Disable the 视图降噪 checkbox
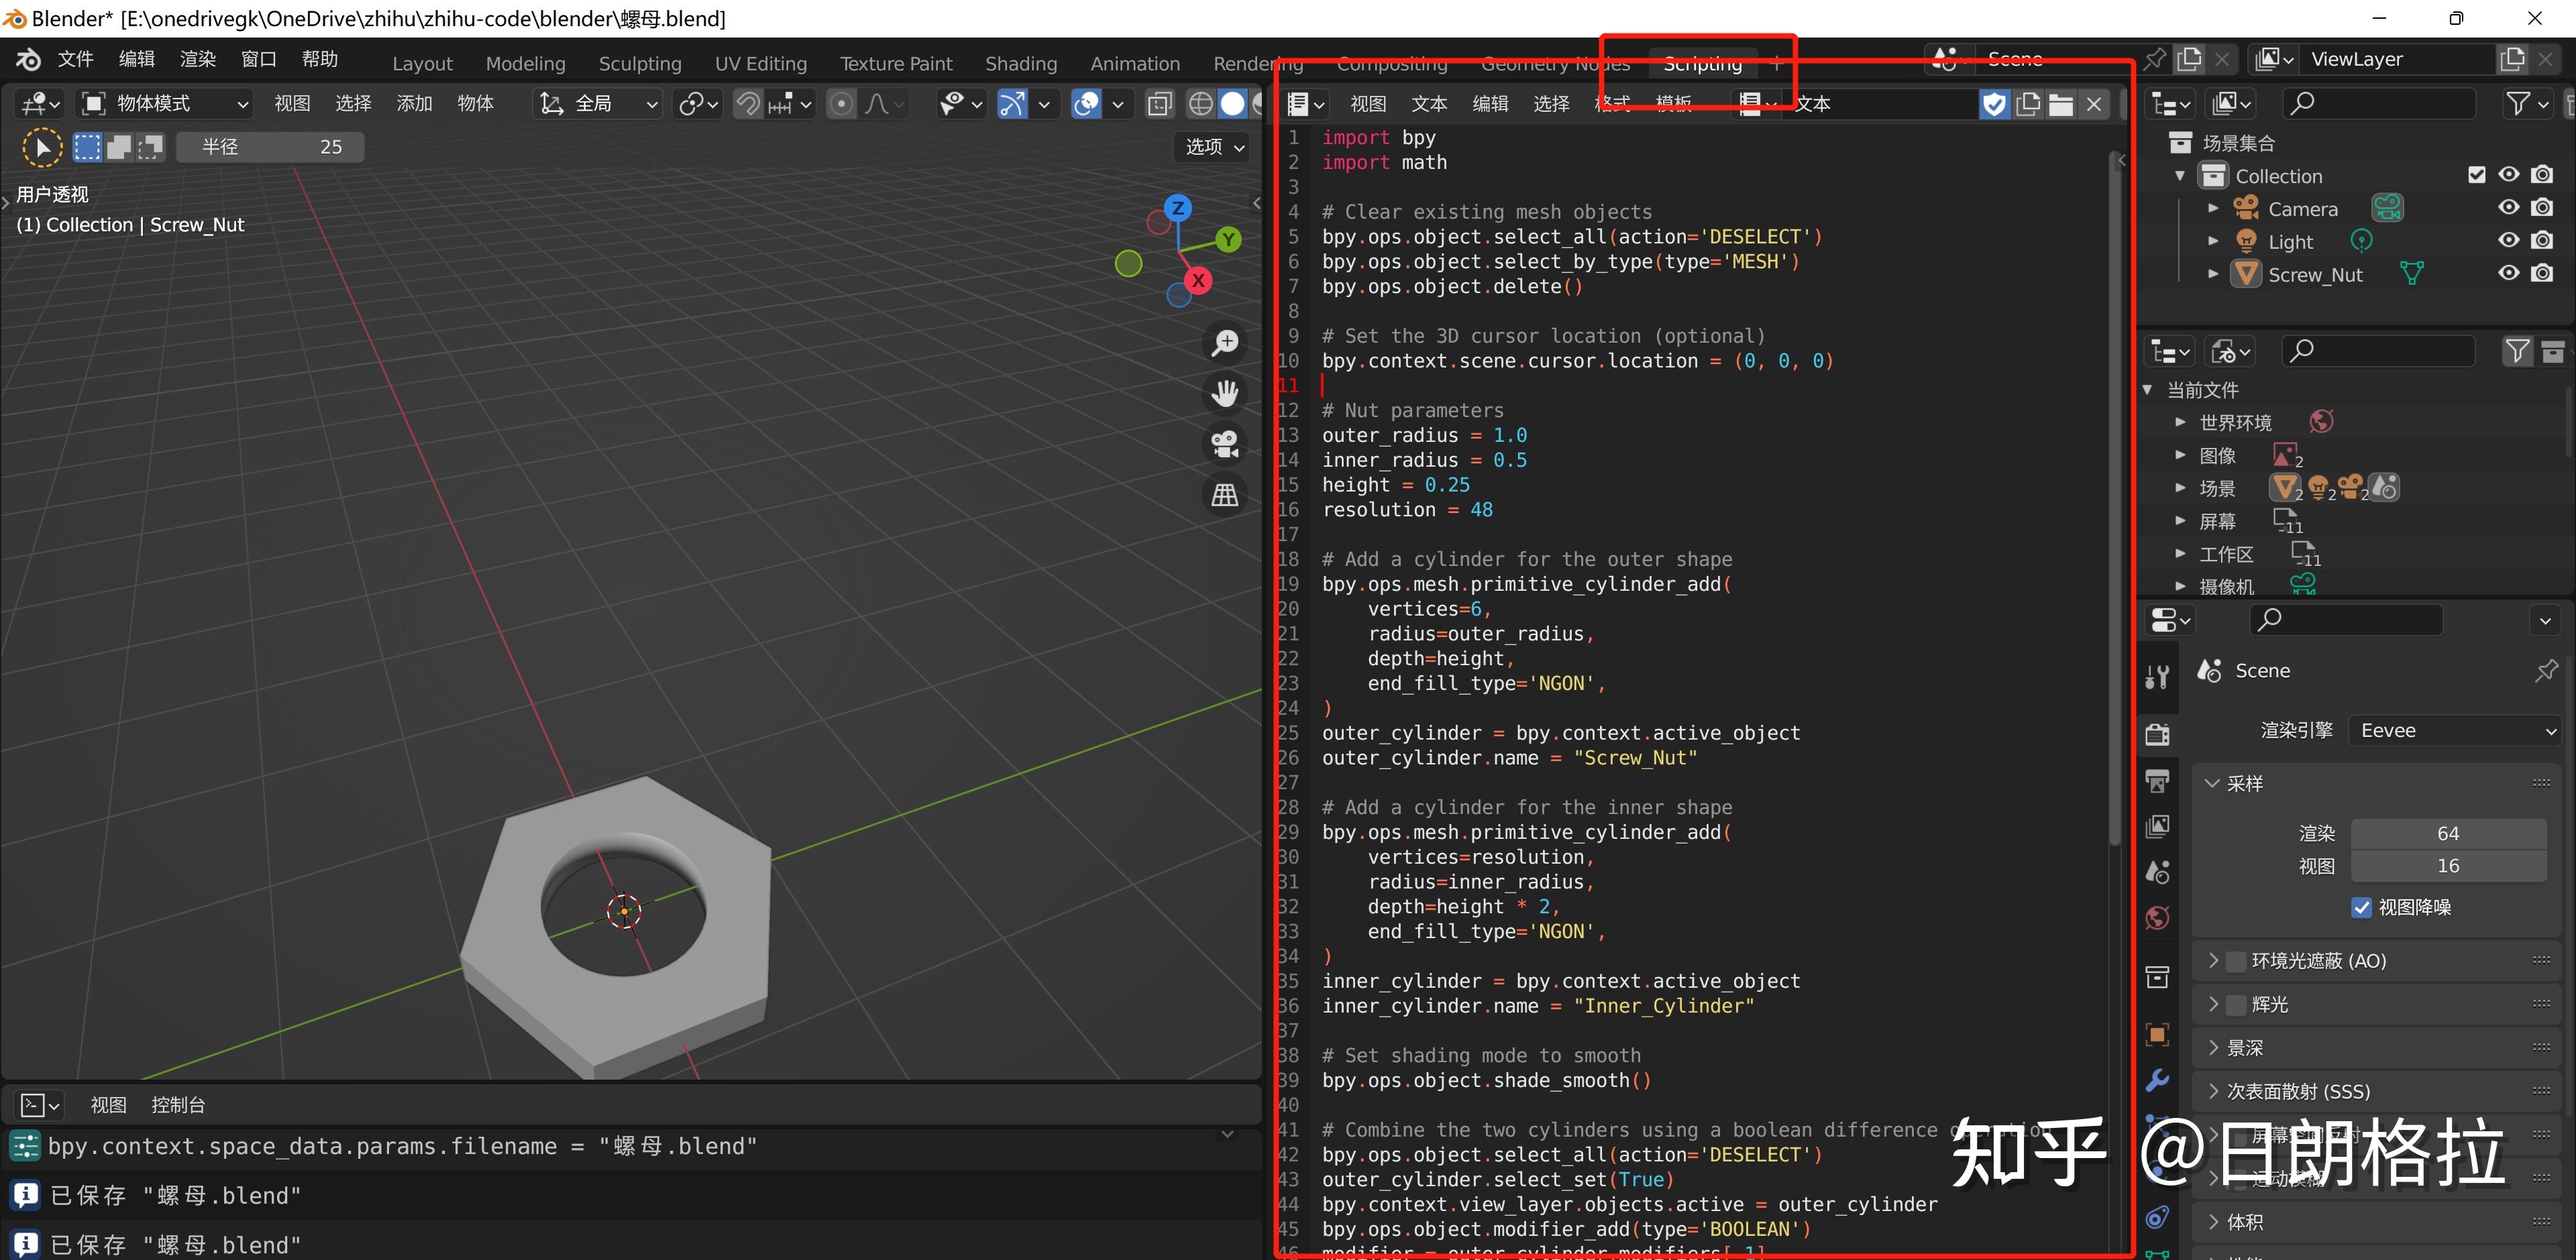This screenshot has height=1260, width=2576. (2362, 907)
